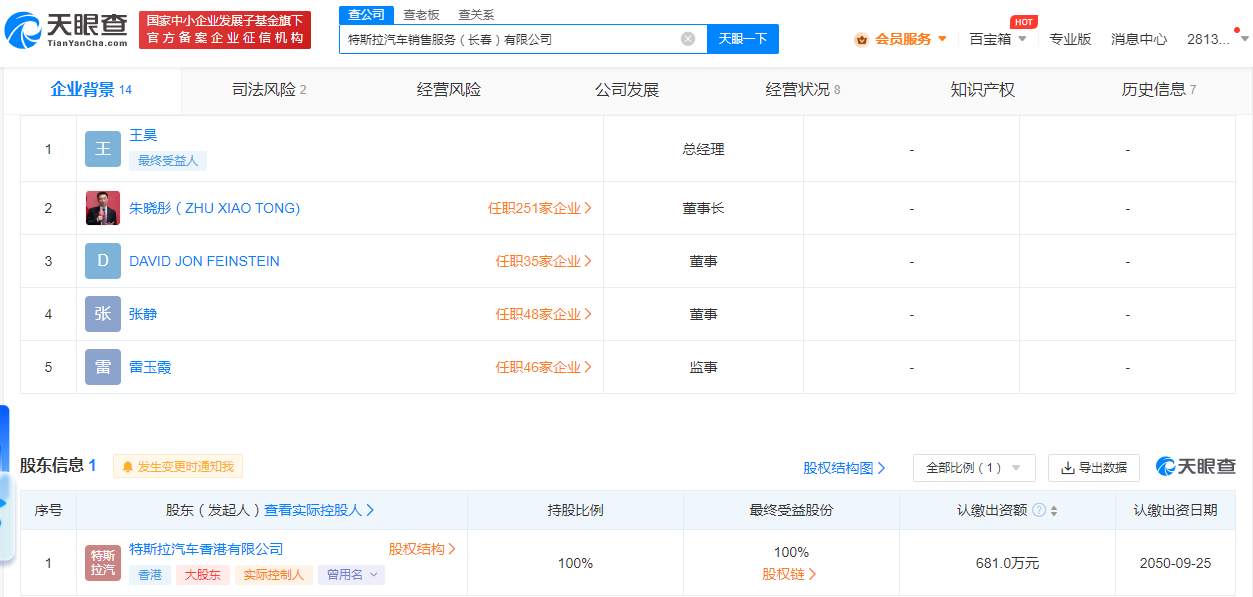Open the 股权链 link
1253x597 pixels.
pyautogui.click(x=790, y=574)
